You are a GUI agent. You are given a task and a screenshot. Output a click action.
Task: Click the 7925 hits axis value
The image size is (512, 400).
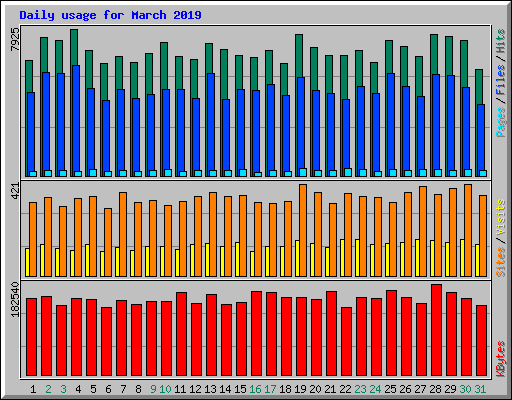(15, 39)
